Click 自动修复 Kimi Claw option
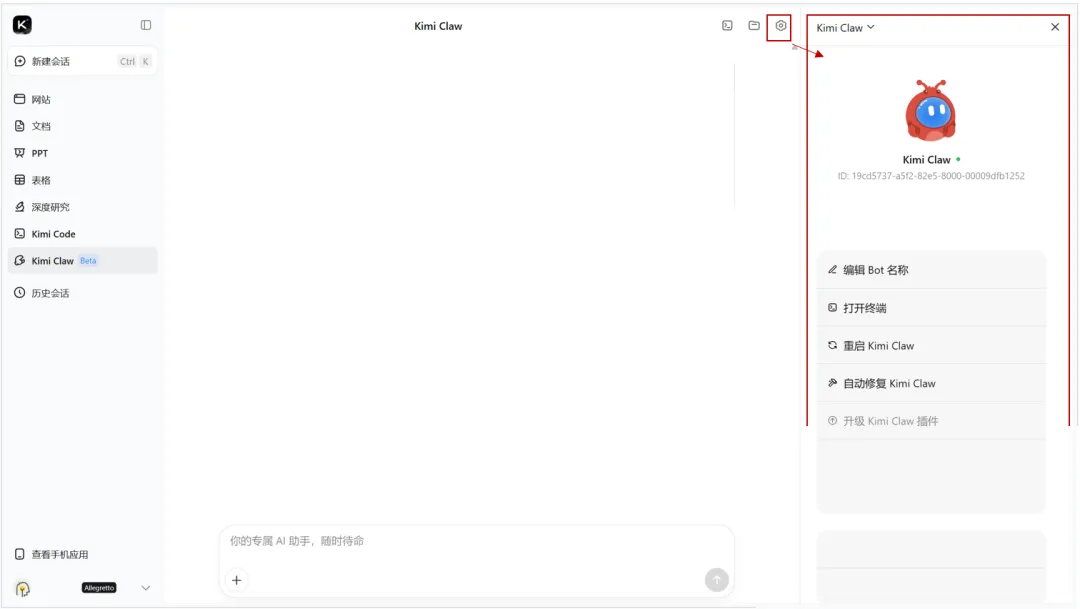1080x609 pixels. [x=931, y=384]
